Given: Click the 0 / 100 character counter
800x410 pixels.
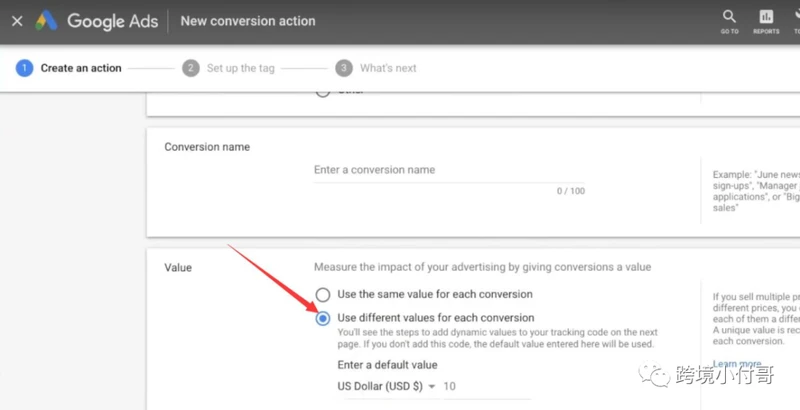Looking at the screenshot, I should 571,191.
